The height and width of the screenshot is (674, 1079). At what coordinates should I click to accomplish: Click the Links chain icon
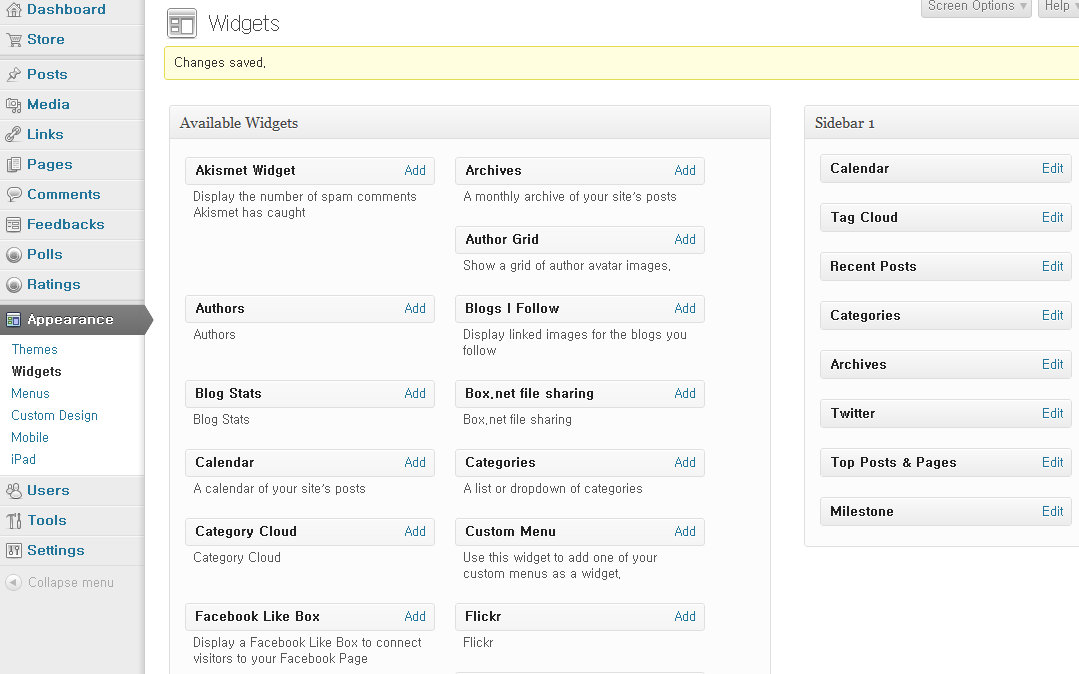click(14, 135)
